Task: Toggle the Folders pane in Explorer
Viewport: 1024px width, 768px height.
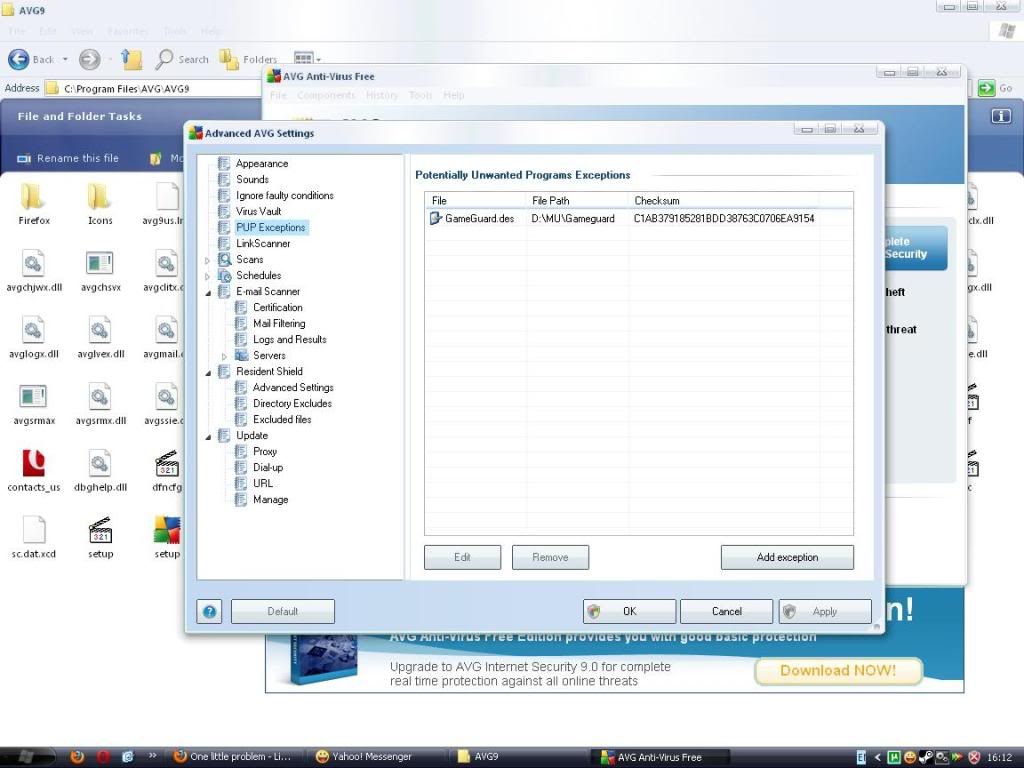Action: click(248, 59)
